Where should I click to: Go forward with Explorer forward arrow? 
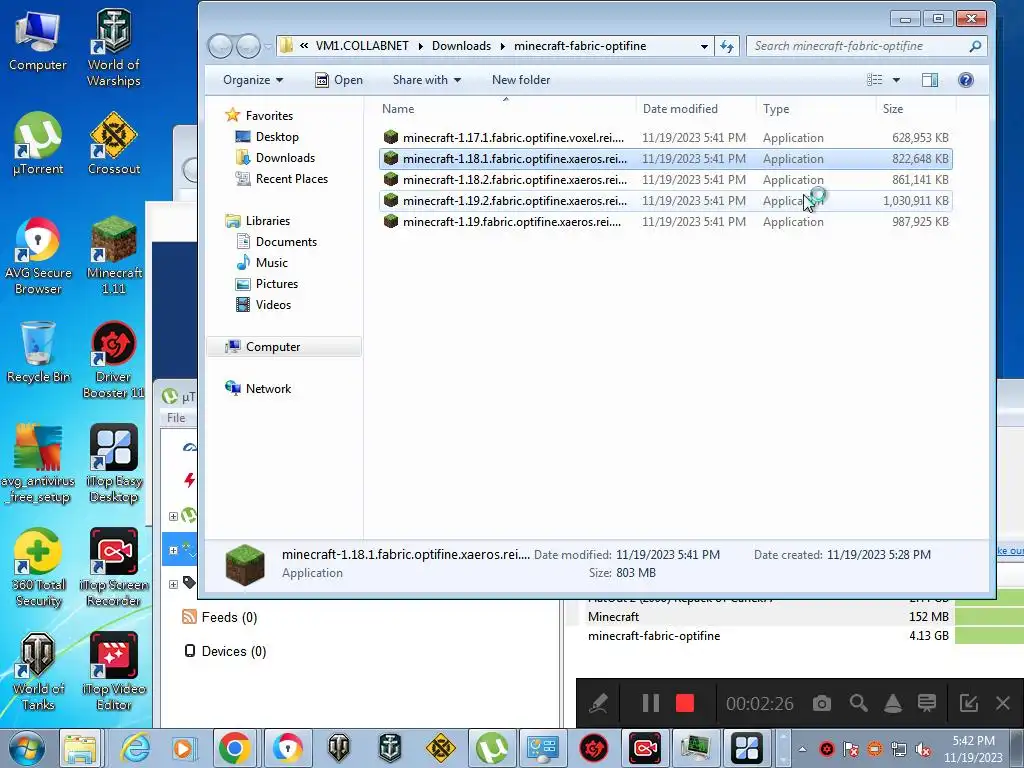(248, 46)
